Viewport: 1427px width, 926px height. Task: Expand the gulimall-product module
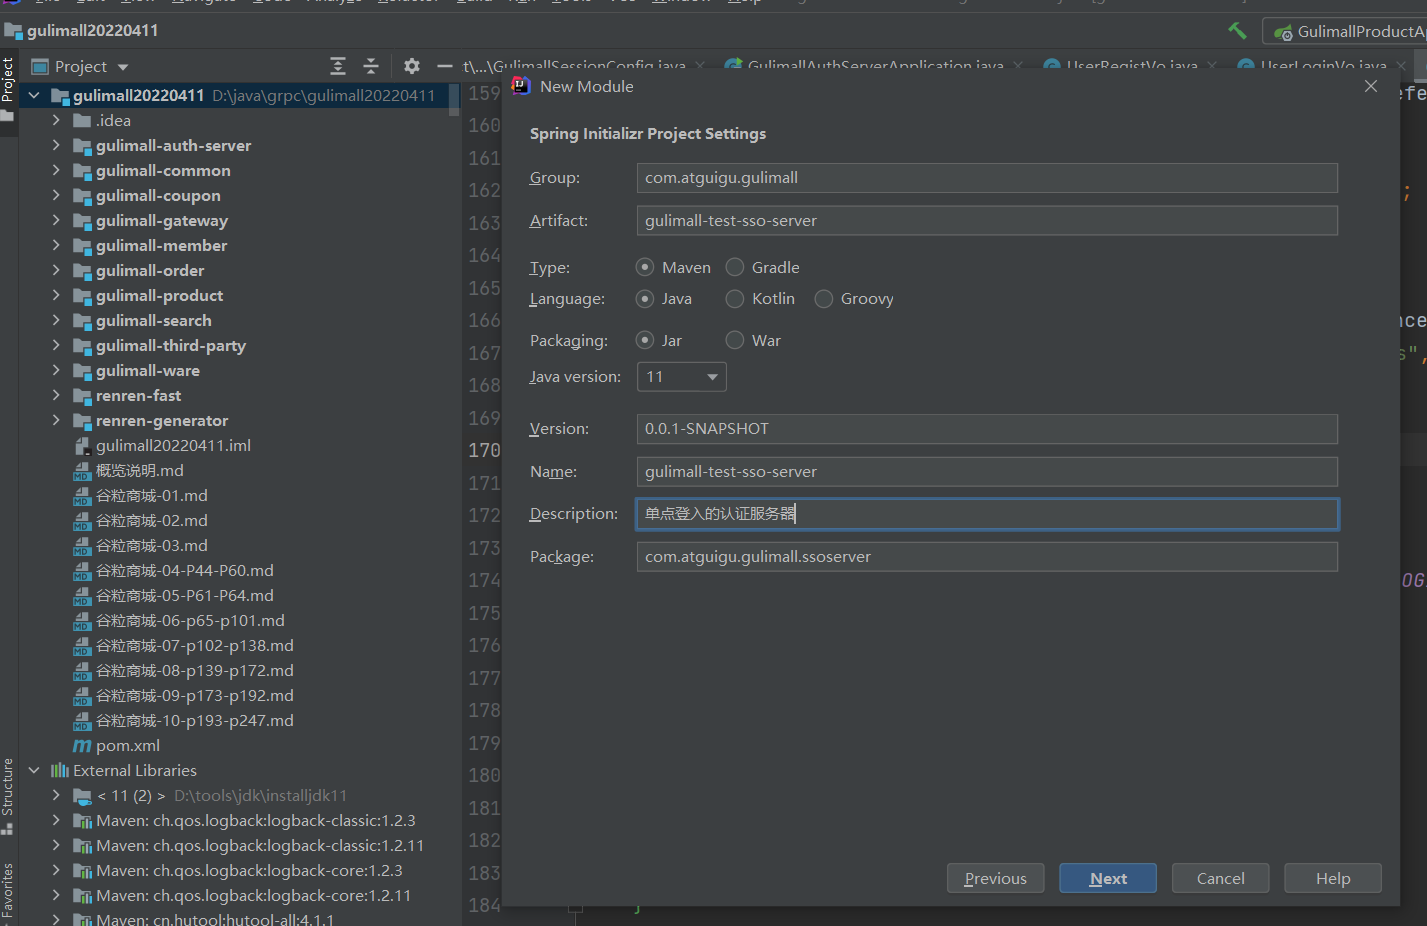[x=56, y=296]
